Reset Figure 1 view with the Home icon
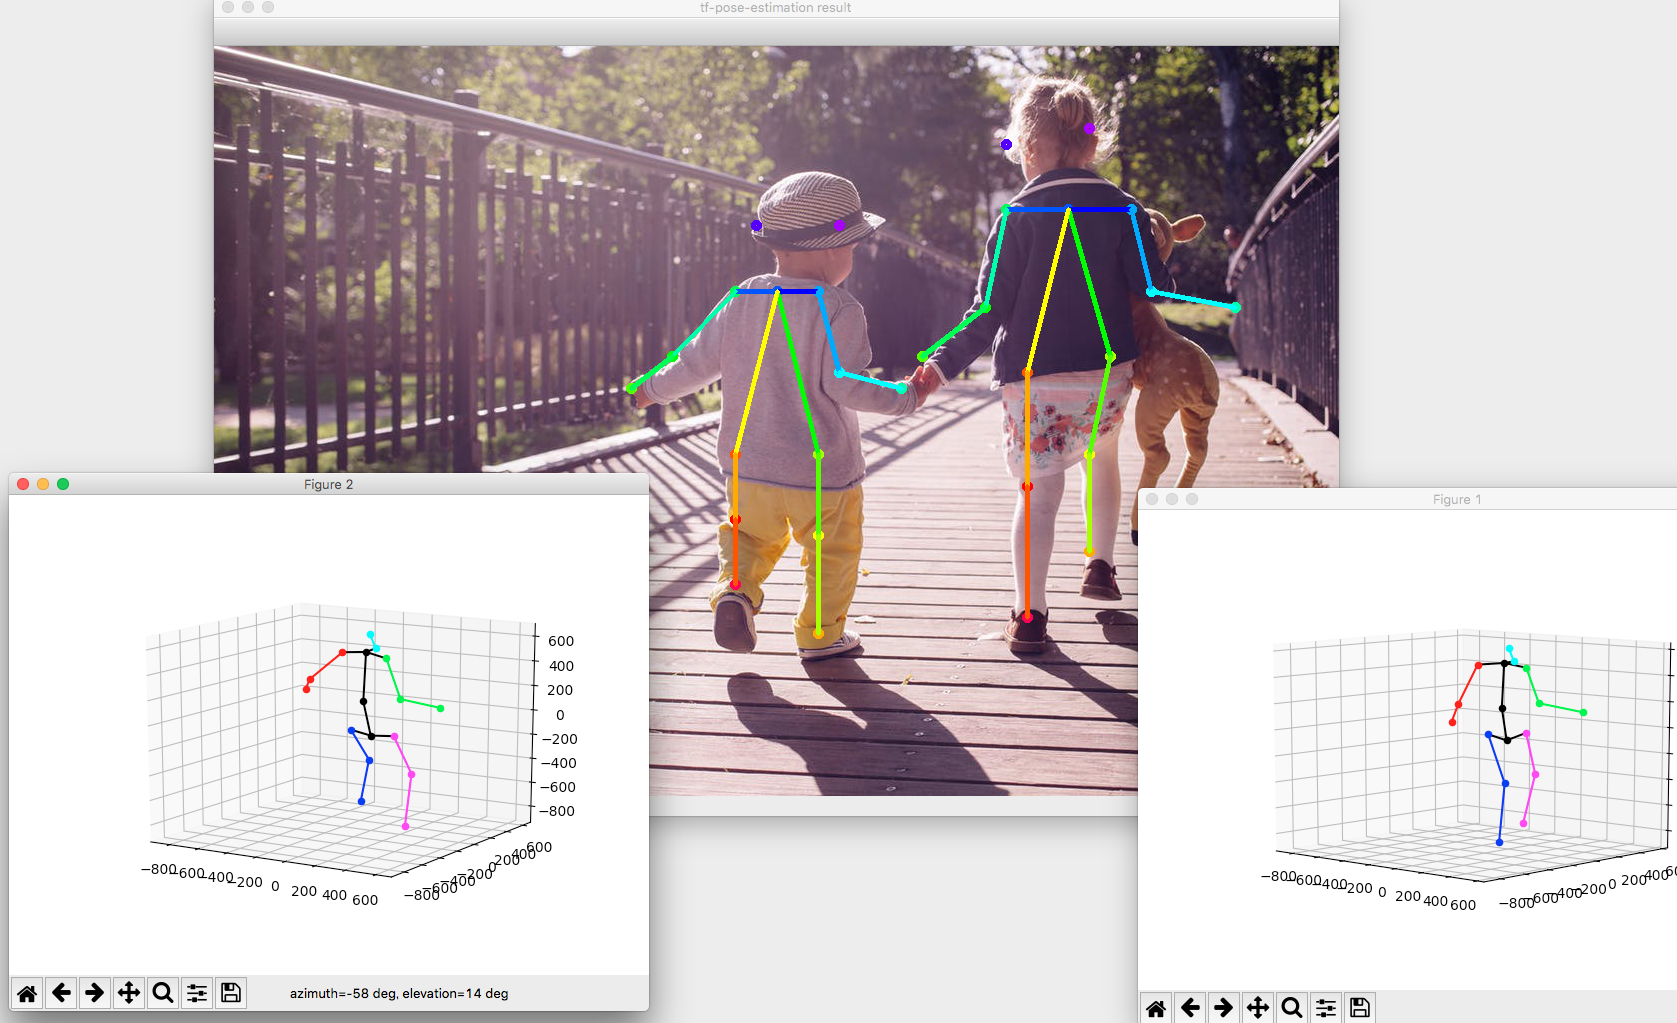Screen dimensions: 1677x1023 click(x=1158, y=1007)
